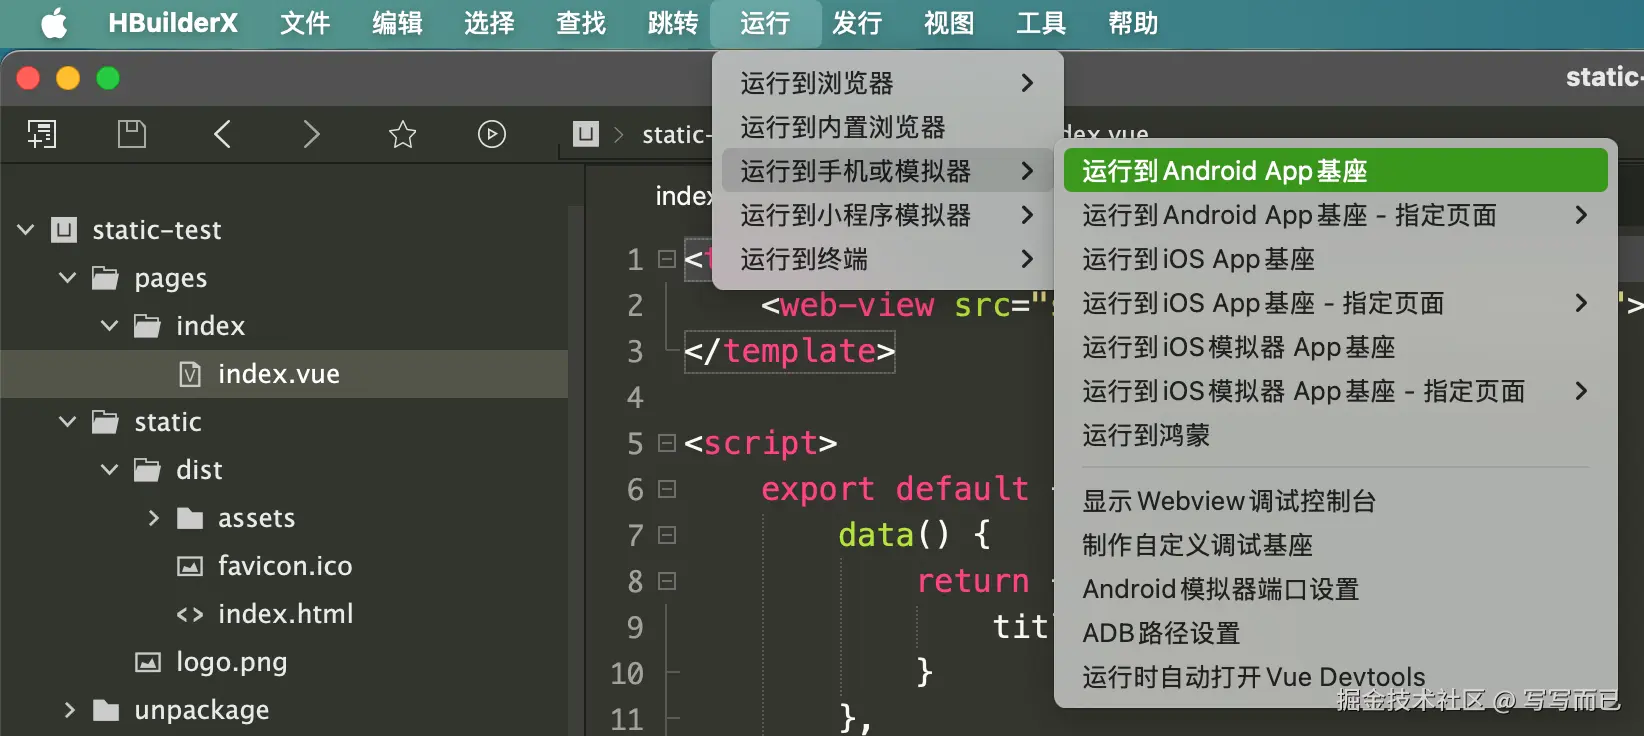Open the 工具 menu
The width and height of the screenshot is (1644, 736).
pyautogui.click(x=1041, y=23)
